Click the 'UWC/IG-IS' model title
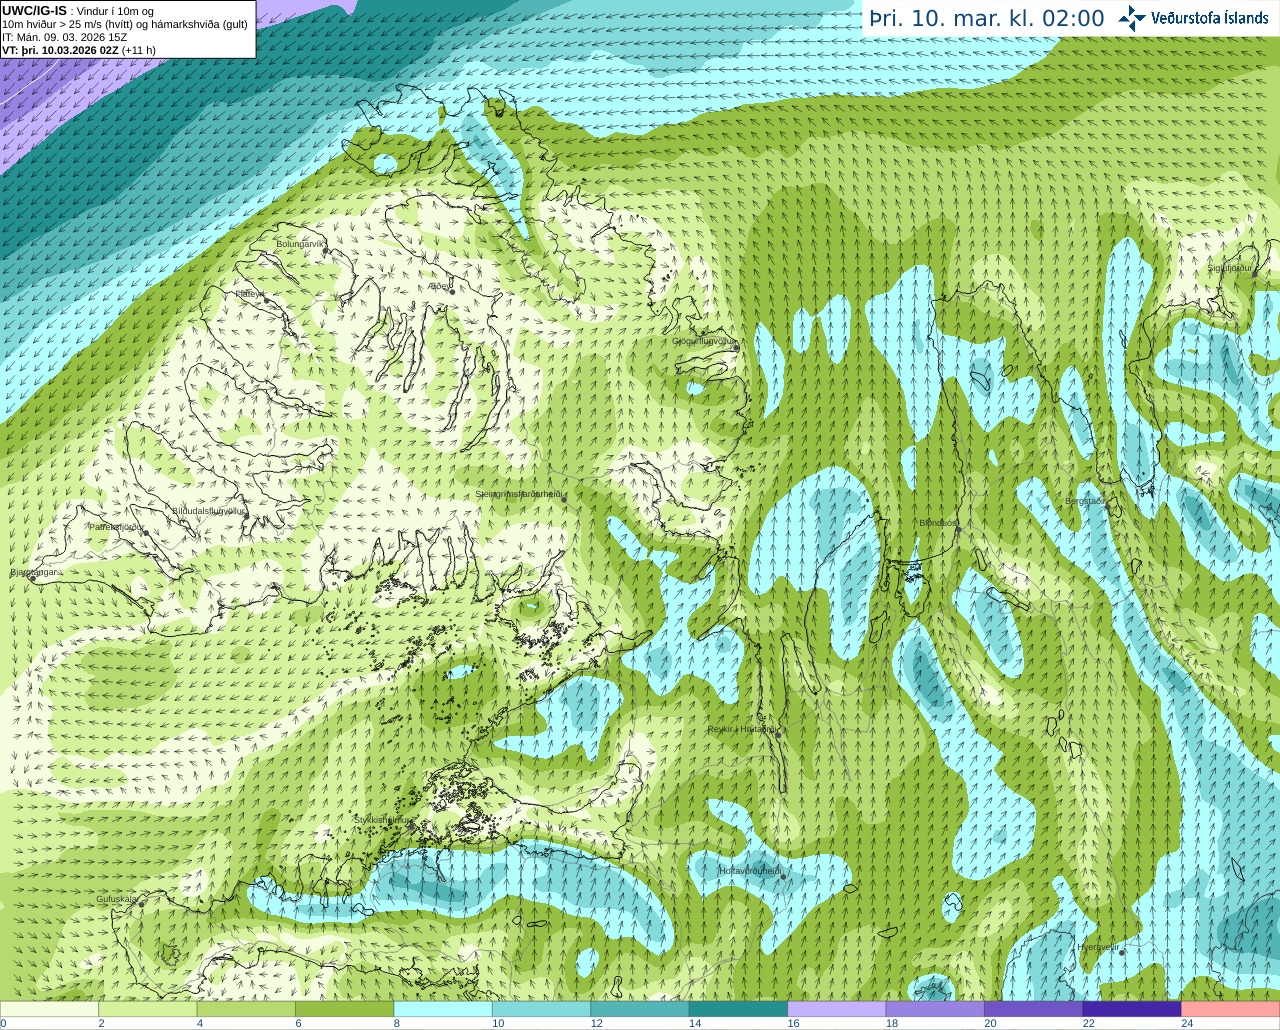 tap(34, 10)
